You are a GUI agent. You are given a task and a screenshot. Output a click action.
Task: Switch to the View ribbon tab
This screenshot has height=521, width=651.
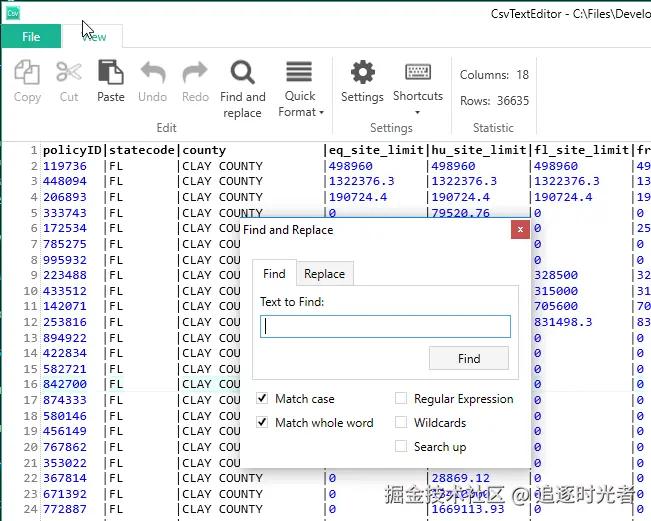94,37
